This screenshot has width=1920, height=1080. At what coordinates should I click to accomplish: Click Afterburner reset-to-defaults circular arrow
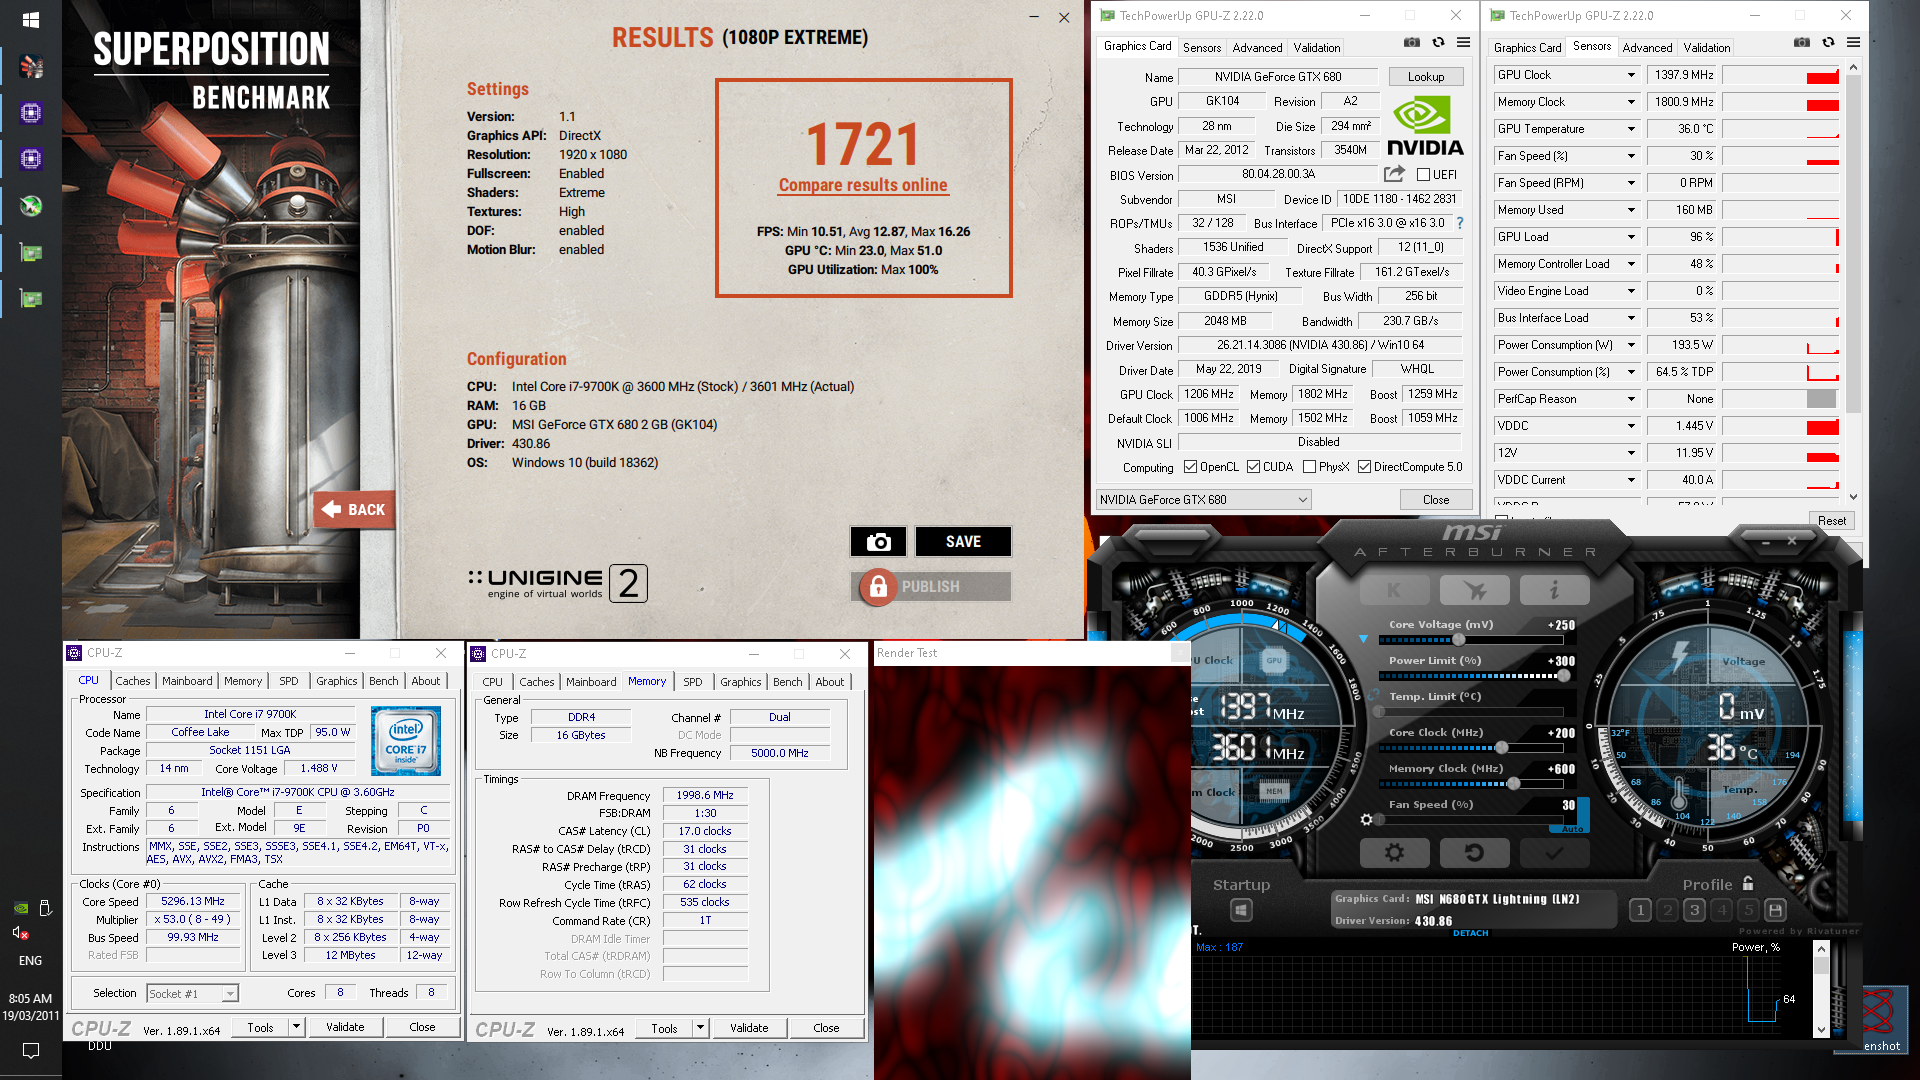pos(1474,853)
